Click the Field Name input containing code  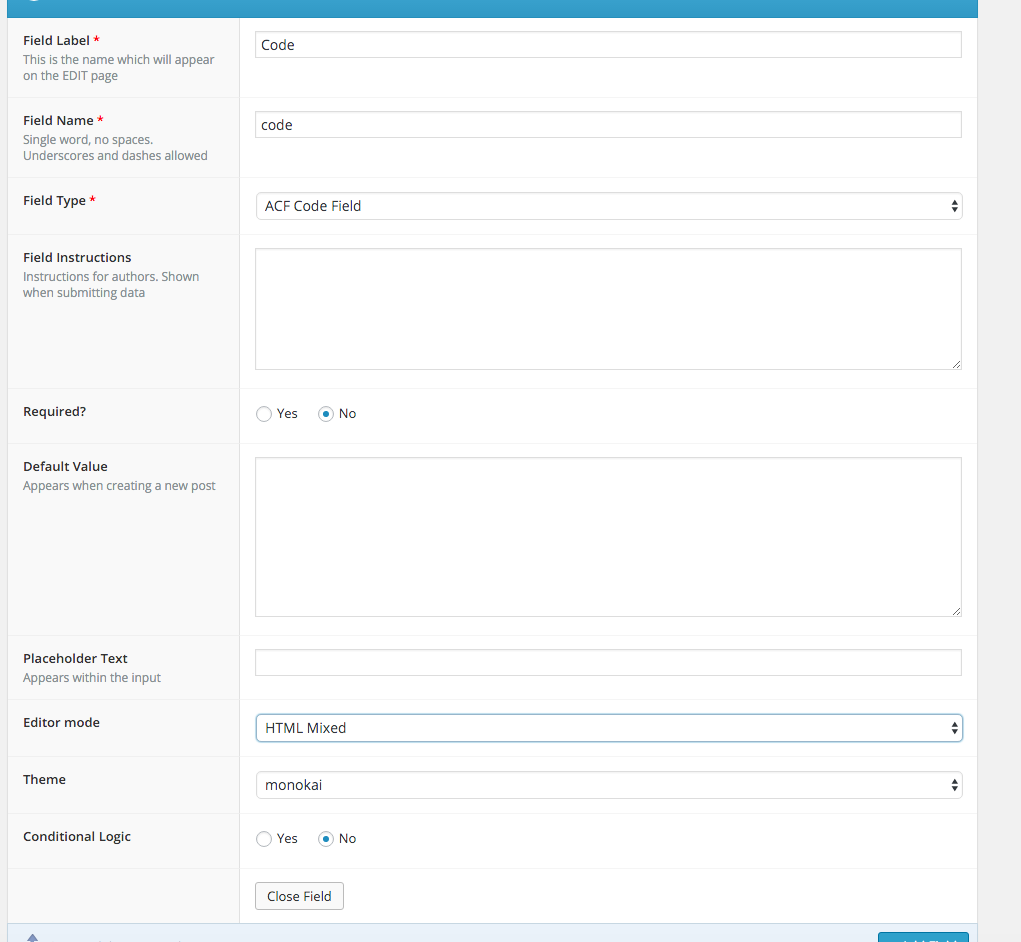pyautogui.click(x=608, y=125)
